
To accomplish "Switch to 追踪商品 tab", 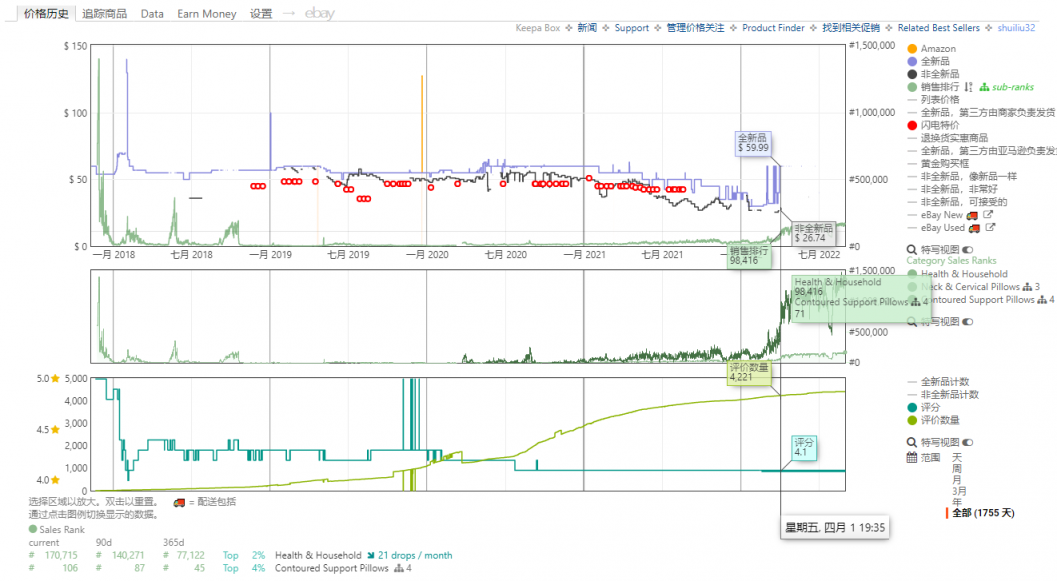I will tap(104, 13).
